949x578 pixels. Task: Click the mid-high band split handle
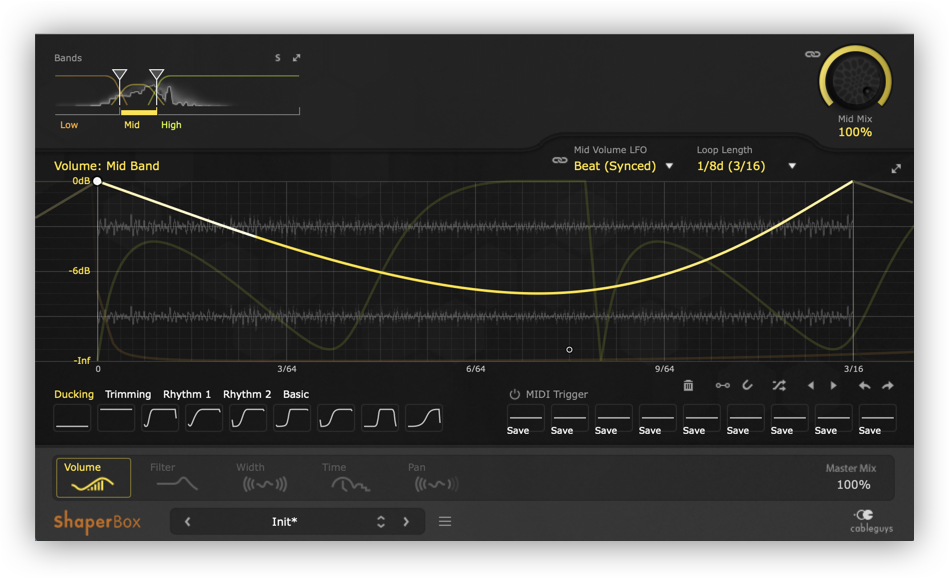point(157,75)
